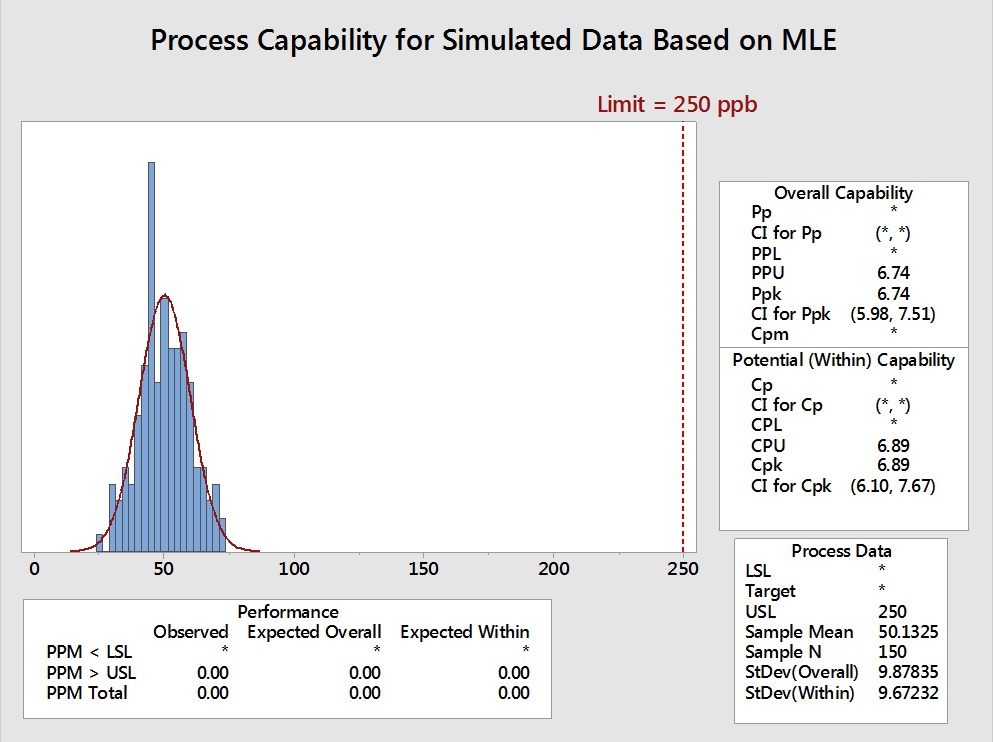The height and width of the screenshot is (742, 993).
Task: Click the peak of the red normal curve
Action: 165,295
